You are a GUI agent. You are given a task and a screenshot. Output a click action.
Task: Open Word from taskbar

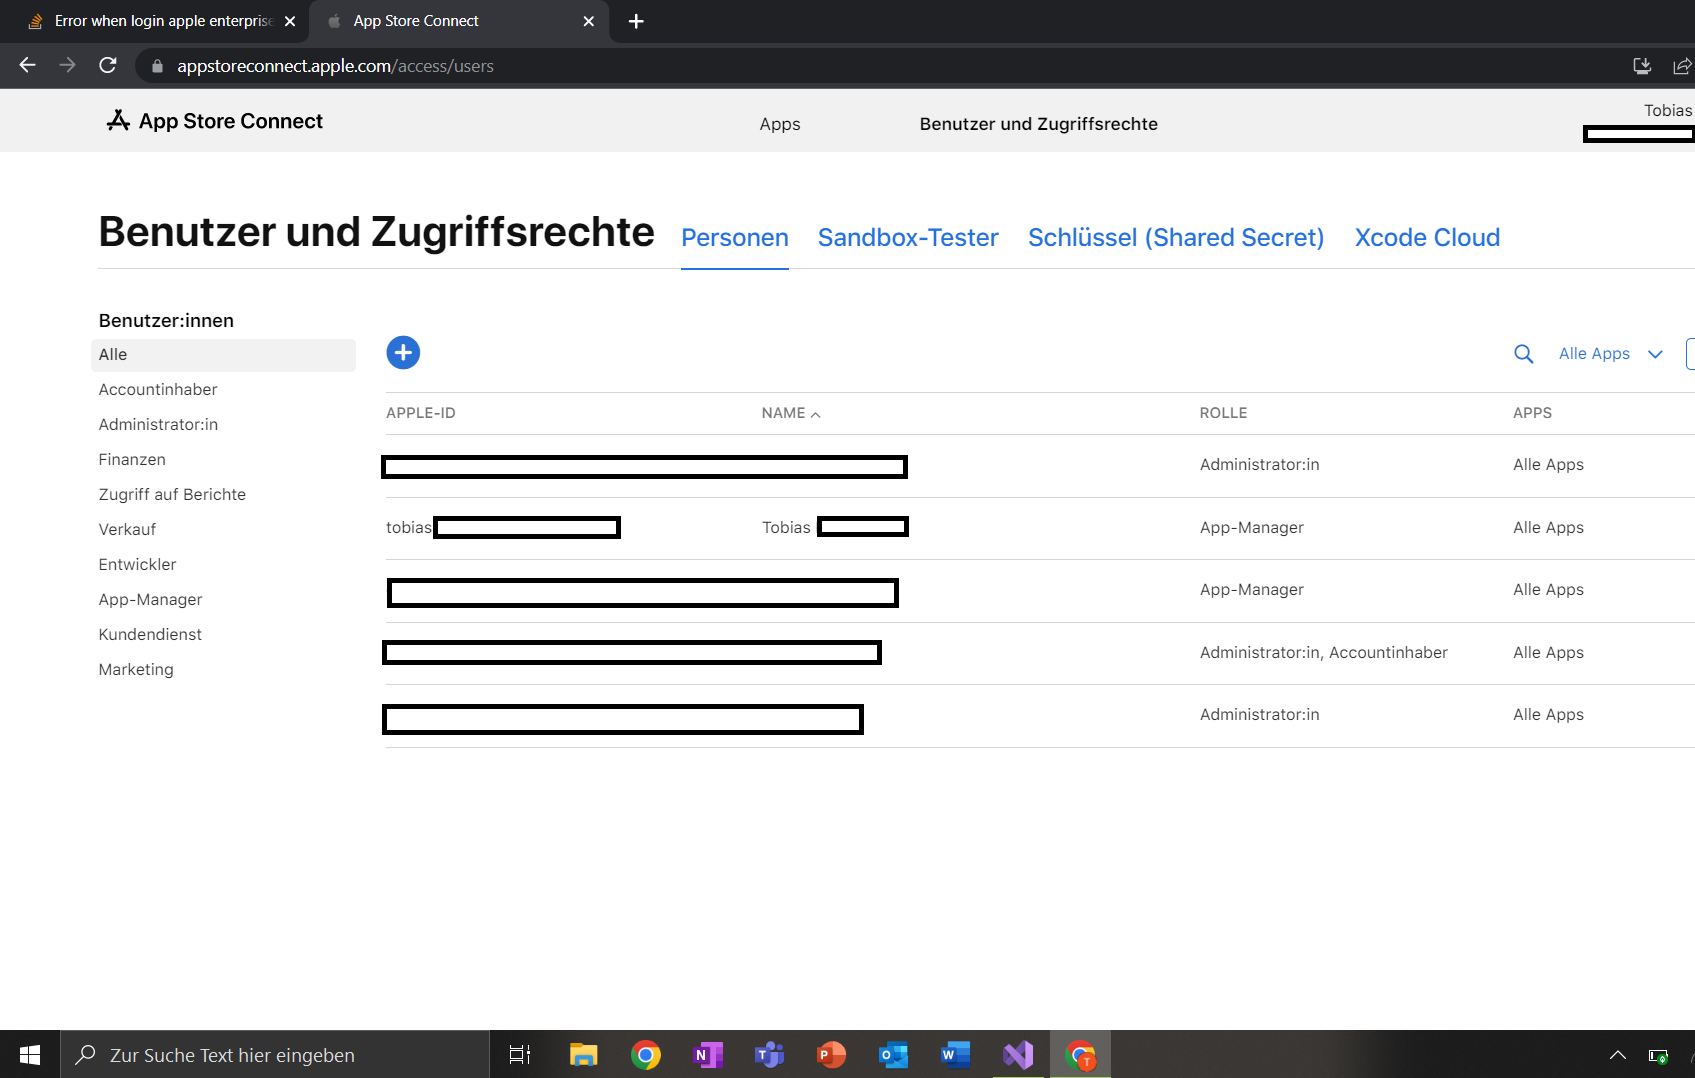click(956, 1055)
